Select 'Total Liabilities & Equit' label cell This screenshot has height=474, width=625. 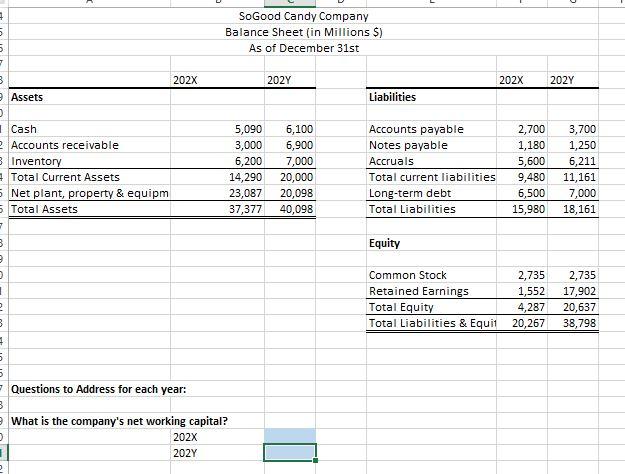click(x=432, y=323)
